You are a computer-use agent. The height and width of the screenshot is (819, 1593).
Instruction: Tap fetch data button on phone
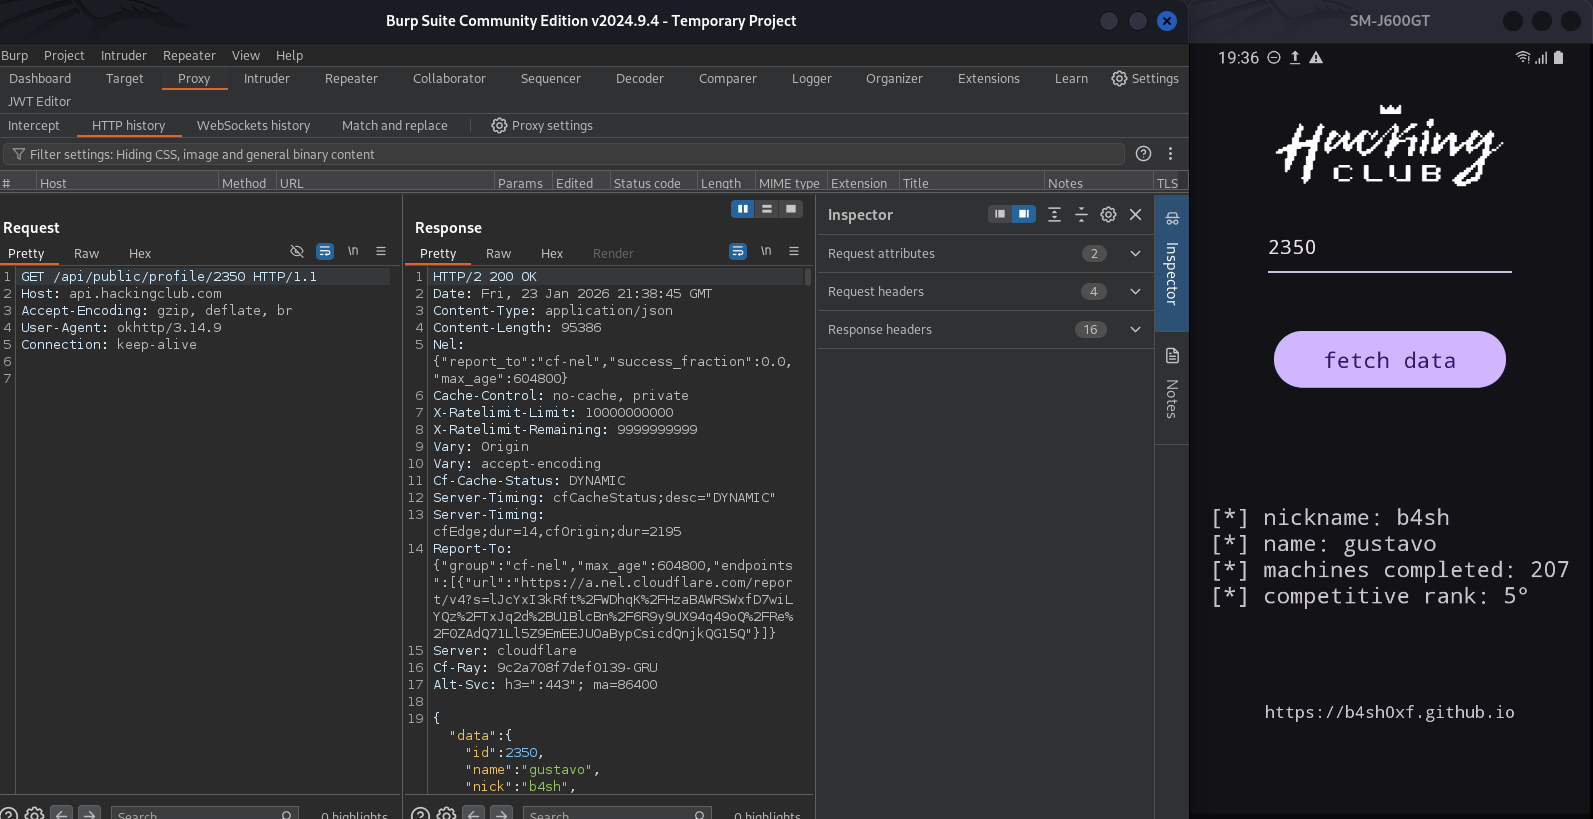click(1390, 359)
